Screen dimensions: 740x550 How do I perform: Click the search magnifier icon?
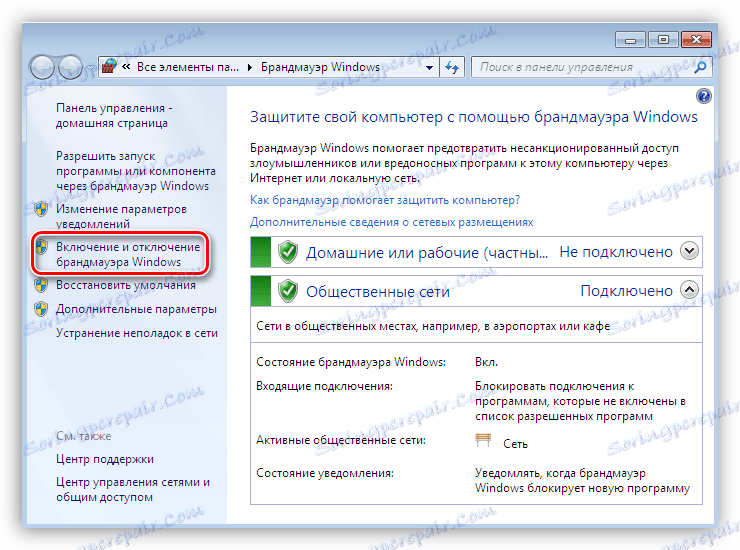[x=700, y=67]
